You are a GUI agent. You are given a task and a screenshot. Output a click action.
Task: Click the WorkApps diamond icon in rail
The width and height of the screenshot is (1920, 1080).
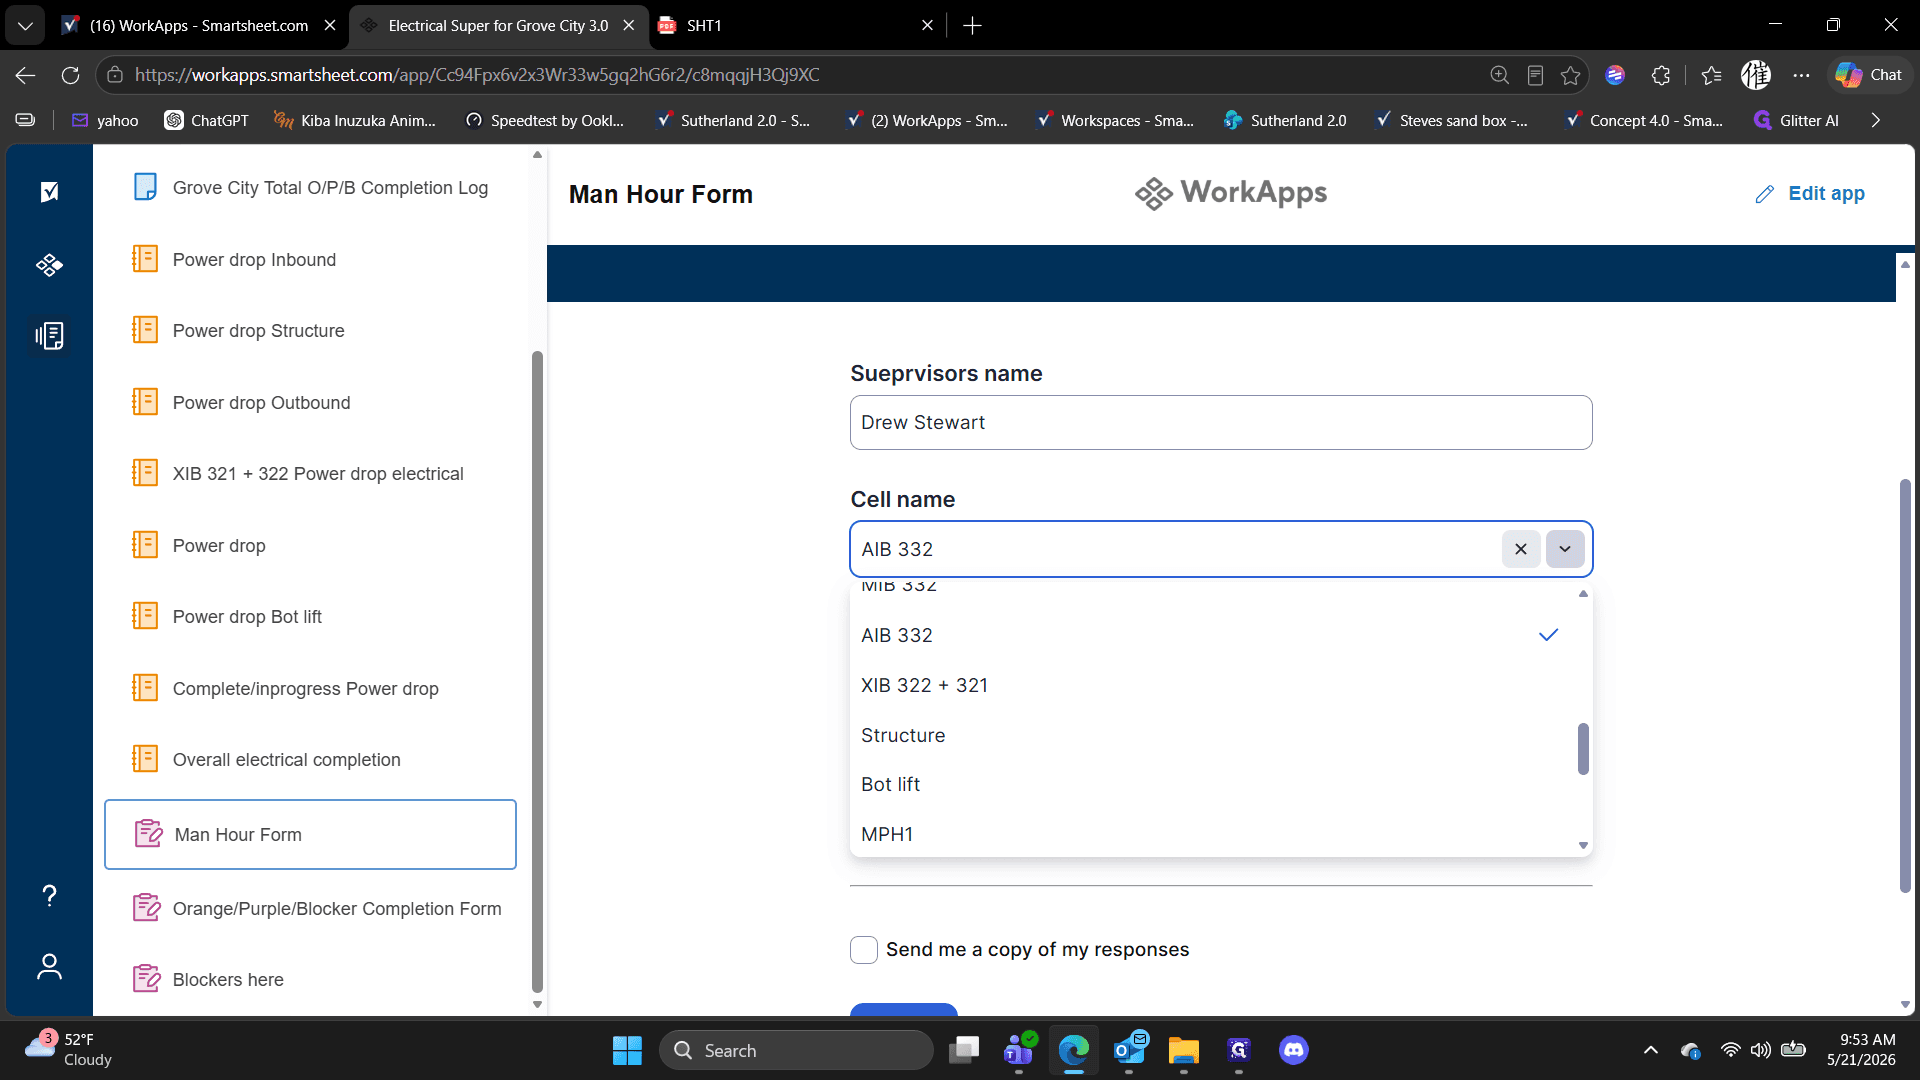click(49, 265)
